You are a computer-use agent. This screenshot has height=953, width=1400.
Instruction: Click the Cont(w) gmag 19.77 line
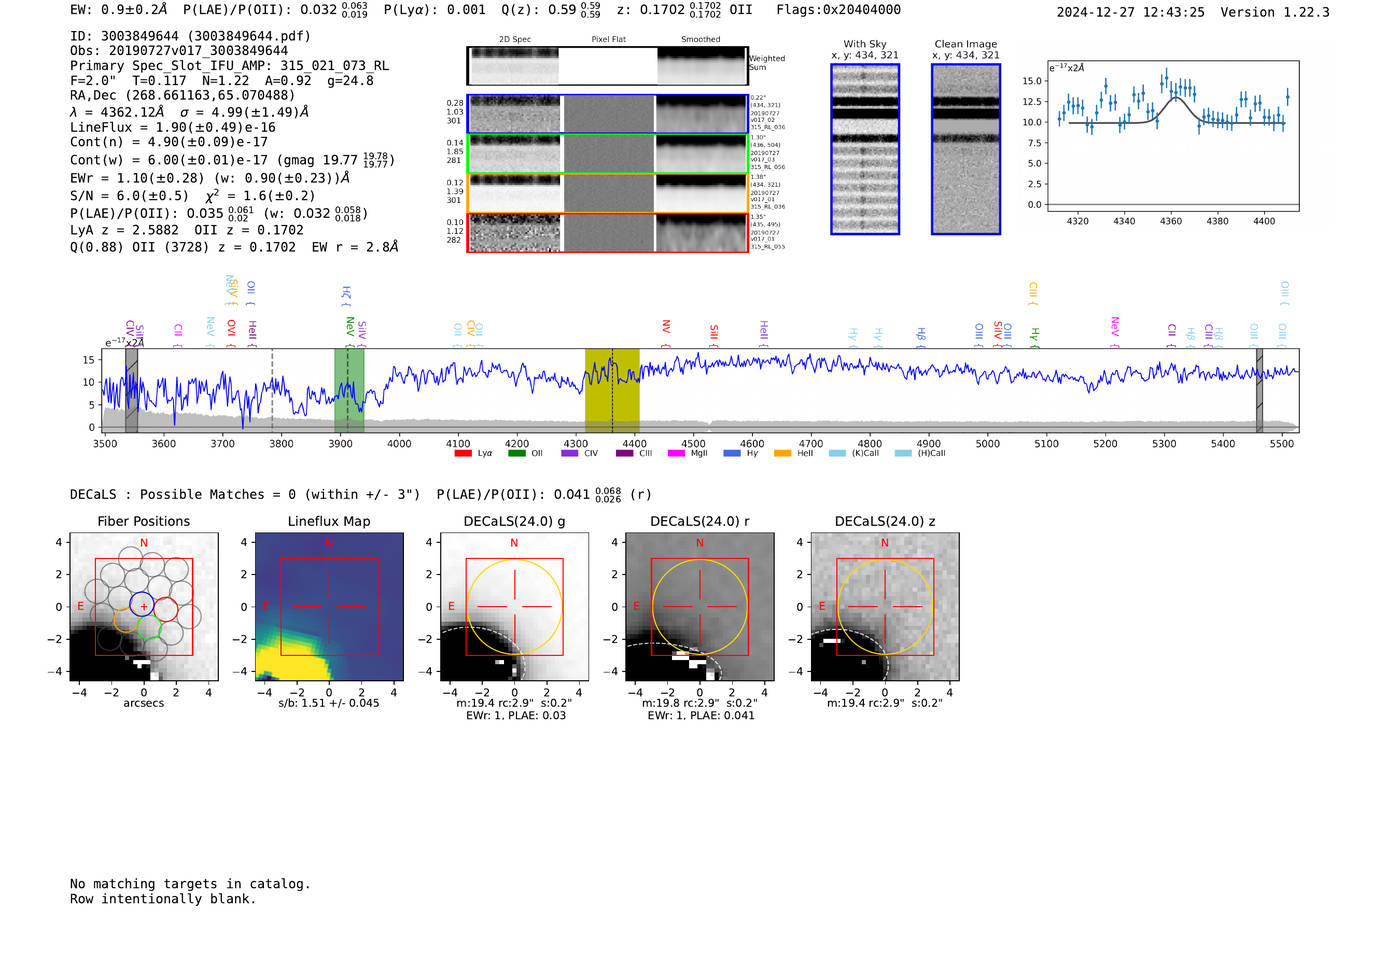(x=232, y=160)
